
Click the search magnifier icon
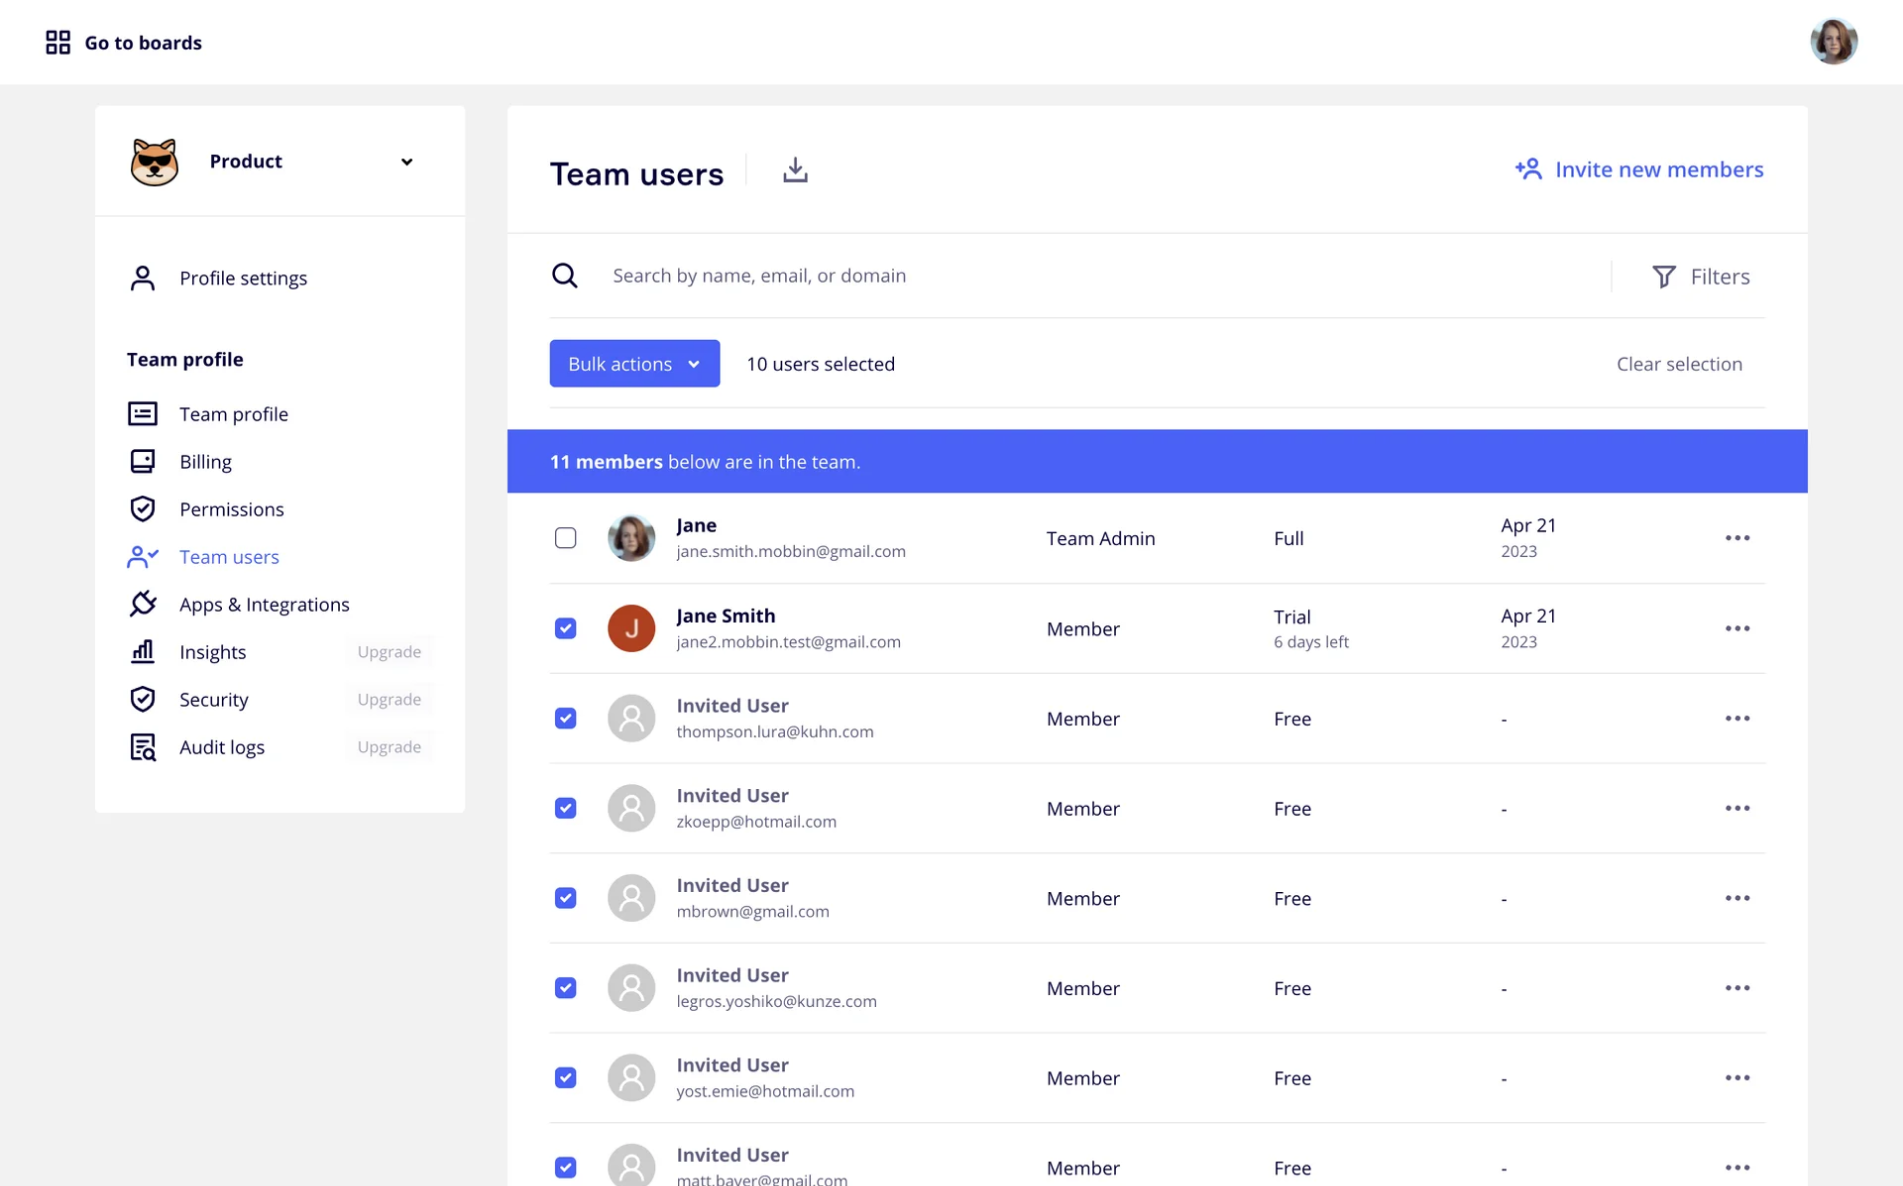[x=564, y=275]
